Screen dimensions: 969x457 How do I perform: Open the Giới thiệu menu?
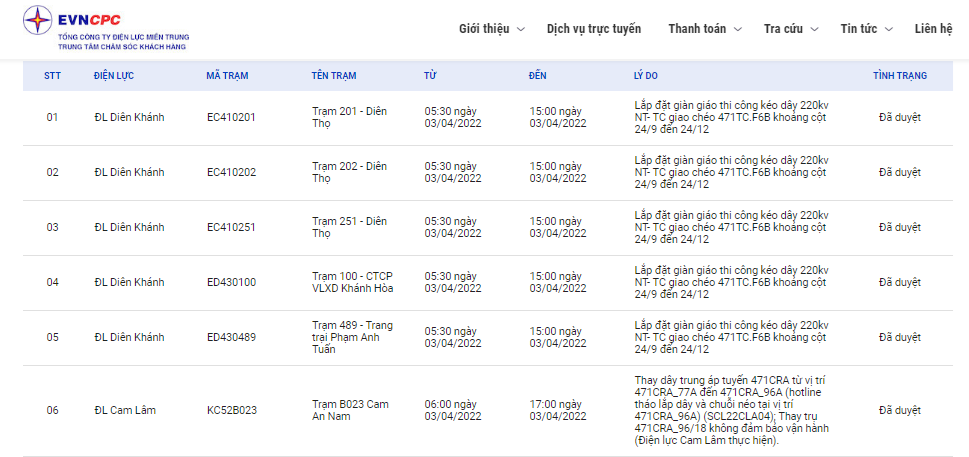pyautogui.click(x=485, y=28)
